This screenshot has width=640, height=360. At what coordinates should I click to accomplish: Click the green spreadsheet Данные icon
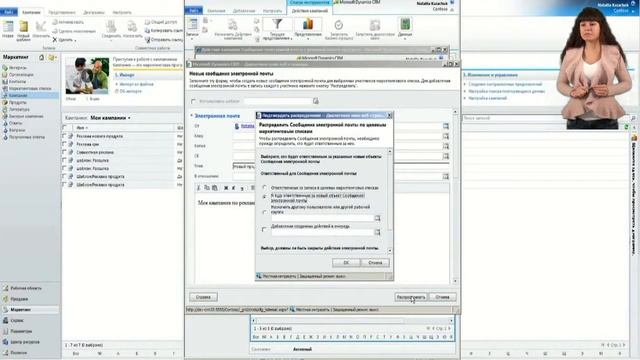405,24
